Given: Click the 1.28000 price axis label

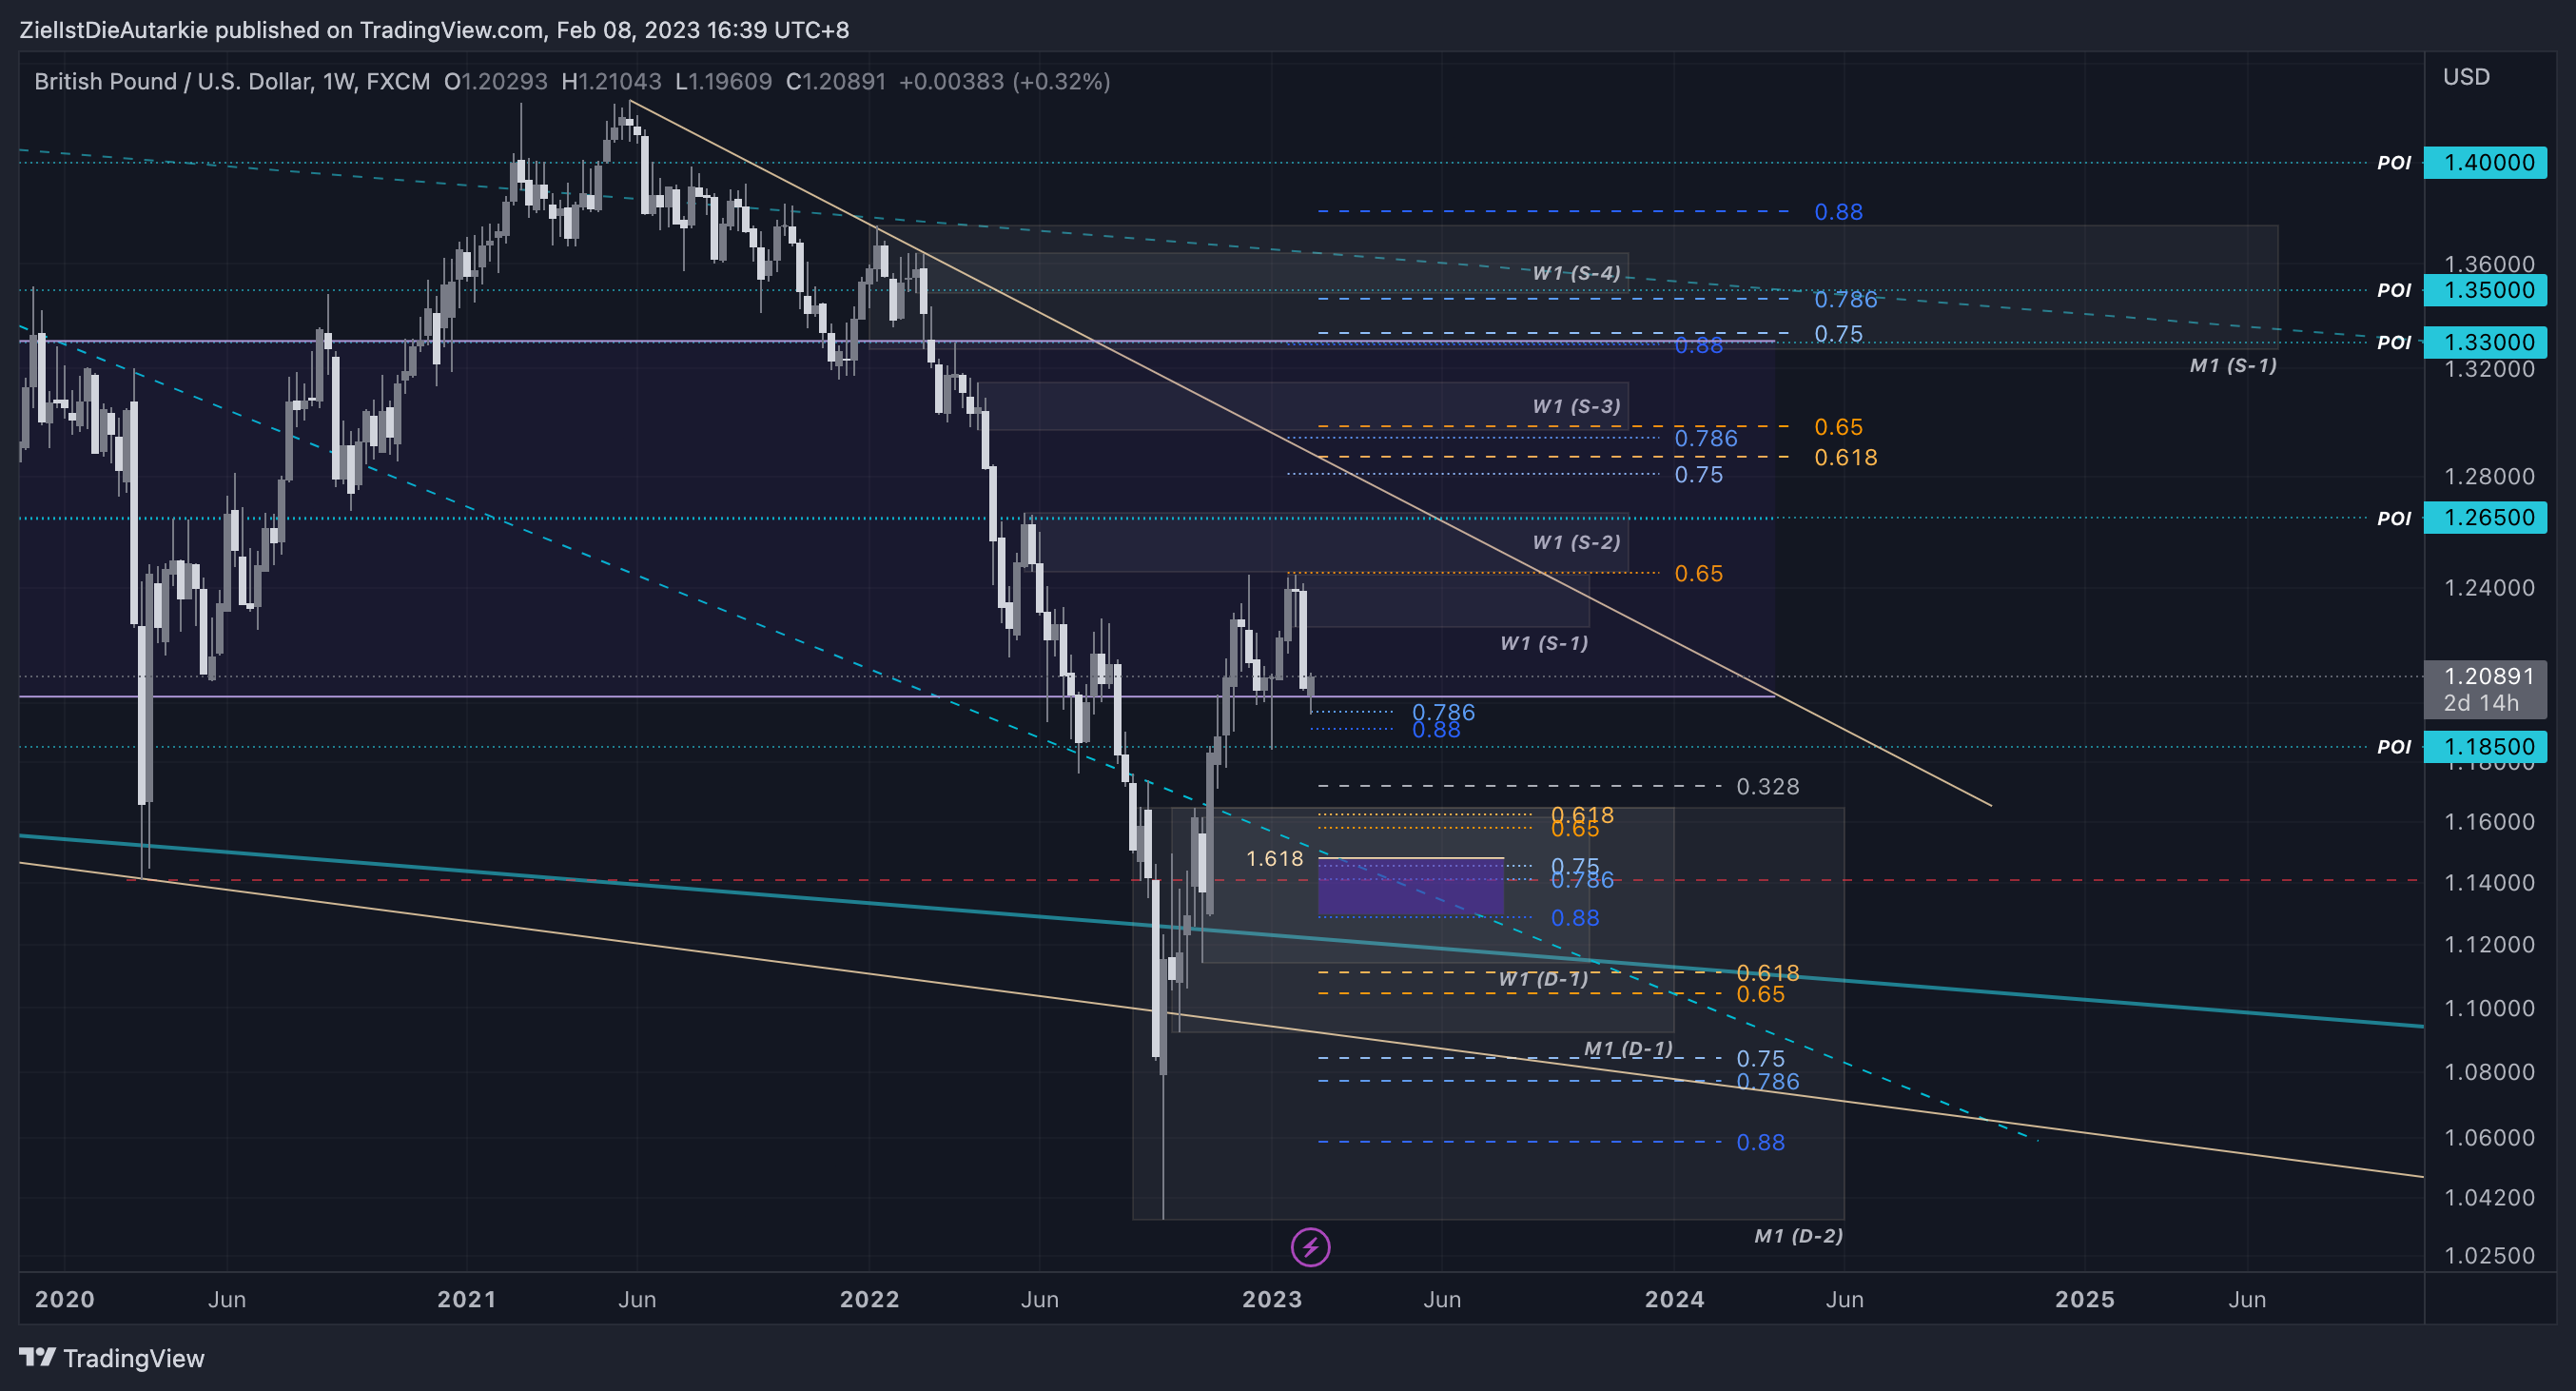Looking at the screenshot, I should [2489, 476].
